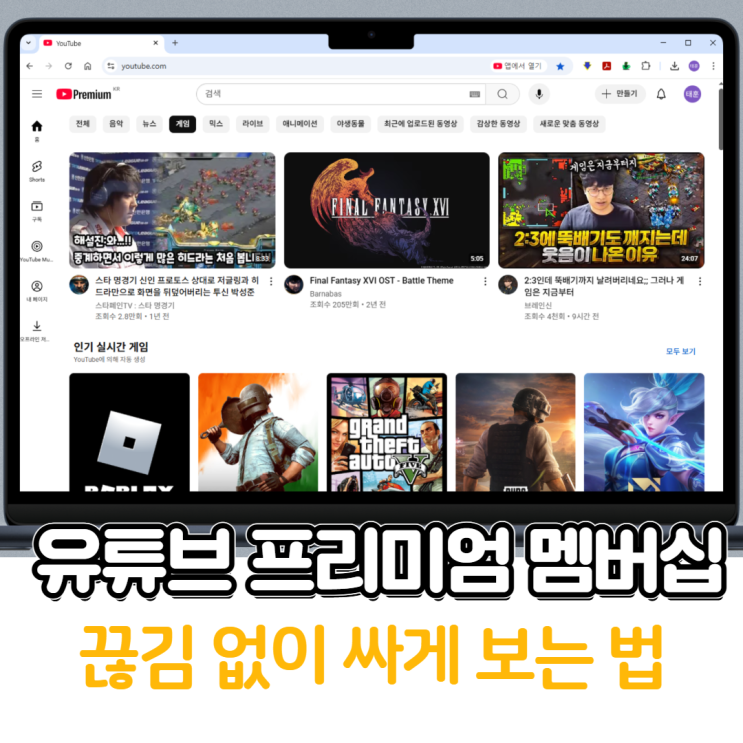The height and width of the screenshot is (743, 743).
Task: Go to Home in the sidebar
Action: click(37, 131)
